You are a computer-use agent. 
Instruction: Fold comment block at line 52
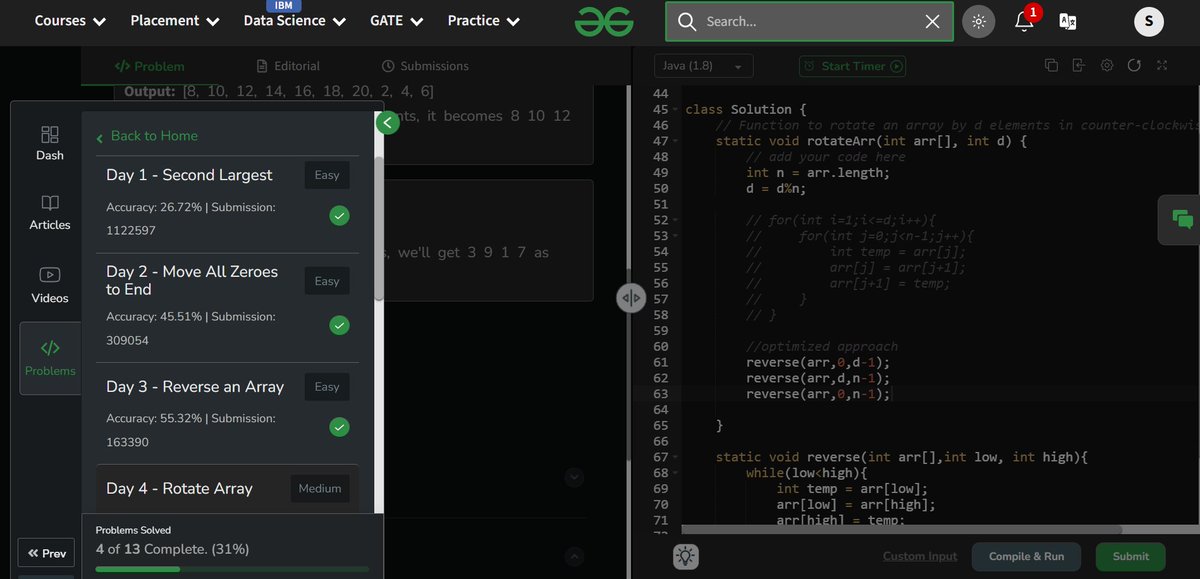tap(676, 220)
